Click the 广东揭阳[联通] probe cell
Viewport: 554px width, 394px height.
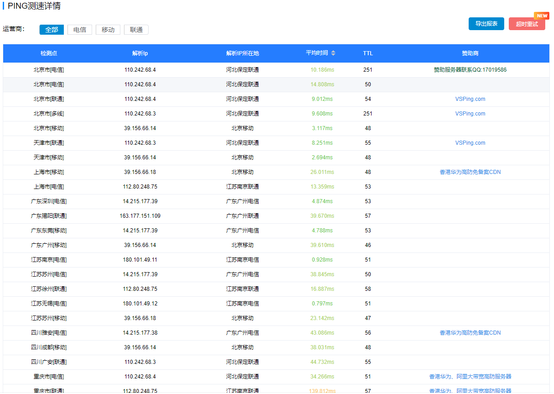pyautogui.click(x=49, y=216)
